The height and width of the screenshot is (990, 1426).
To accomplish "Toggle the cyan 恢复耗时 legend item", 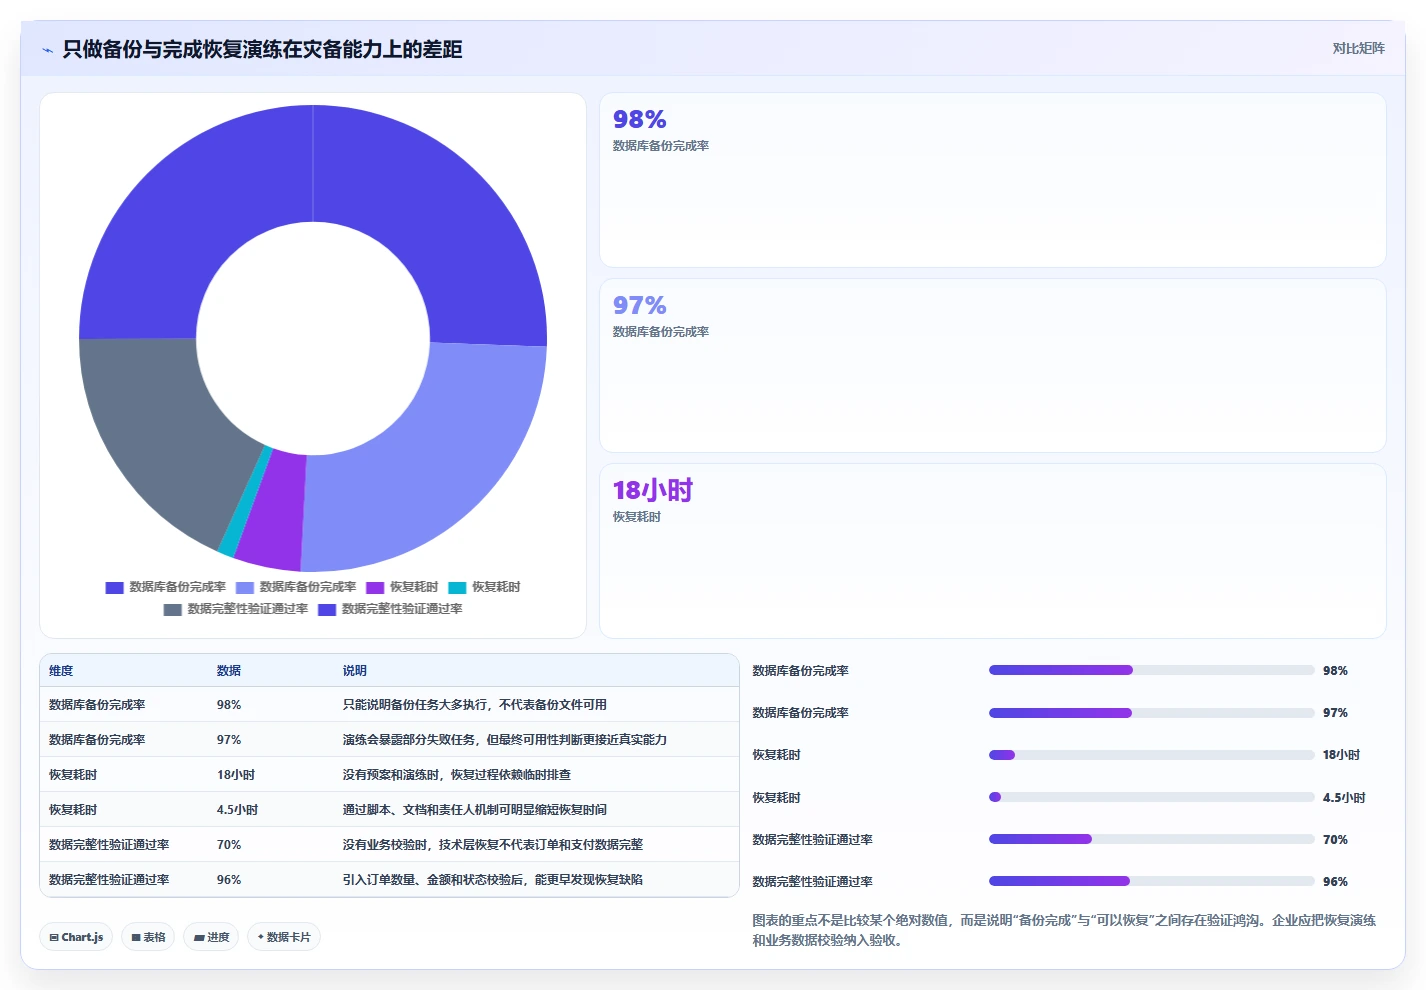I will (484, 587).
